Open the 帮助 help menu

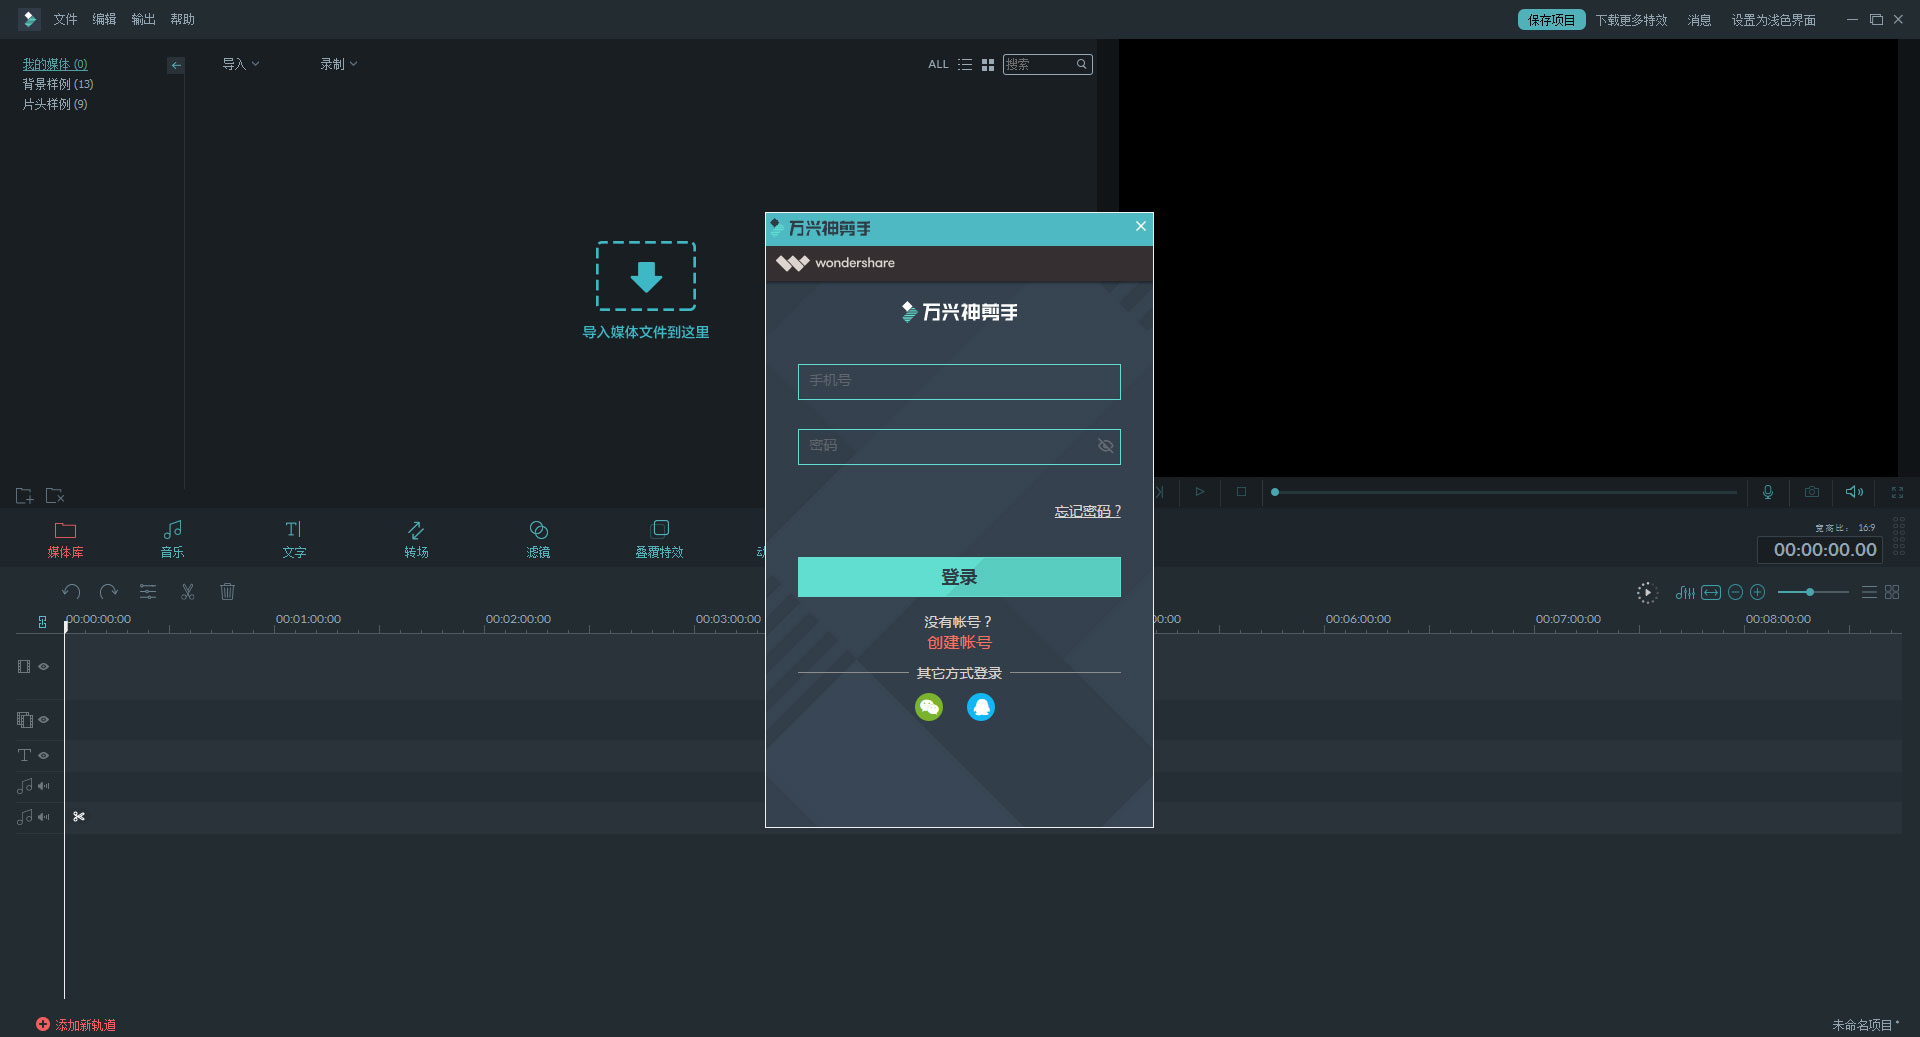pos(182,19)
